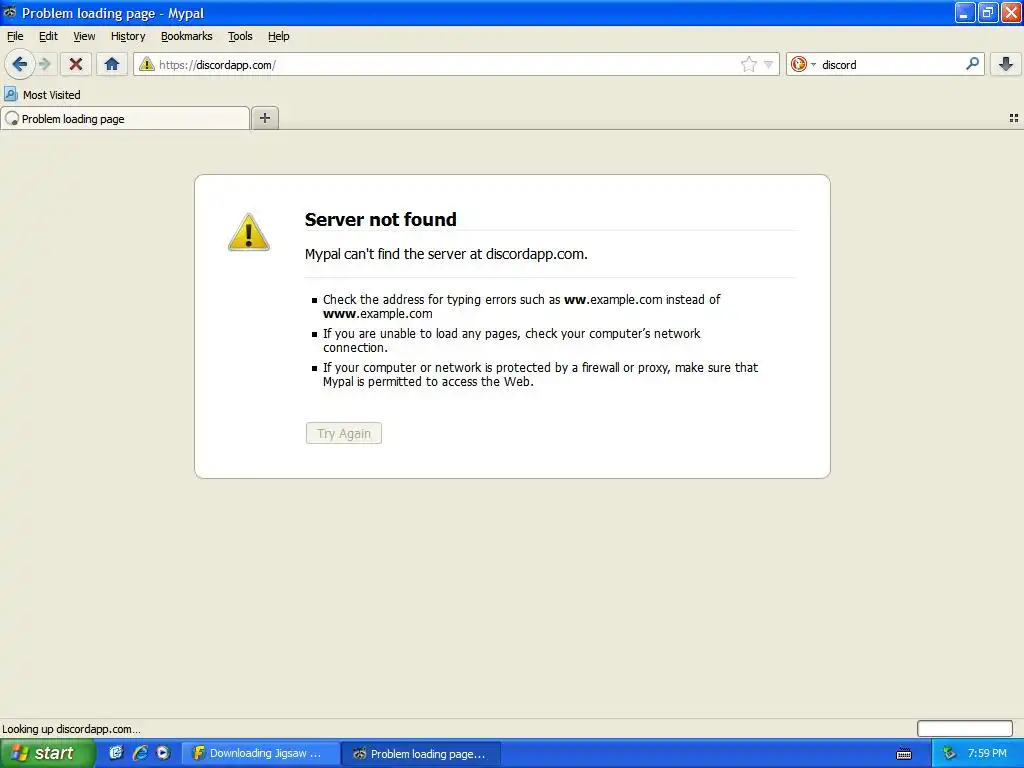This screenshot has height=768, width=1024.
Task: Open the Help menu
Action: 278,36
